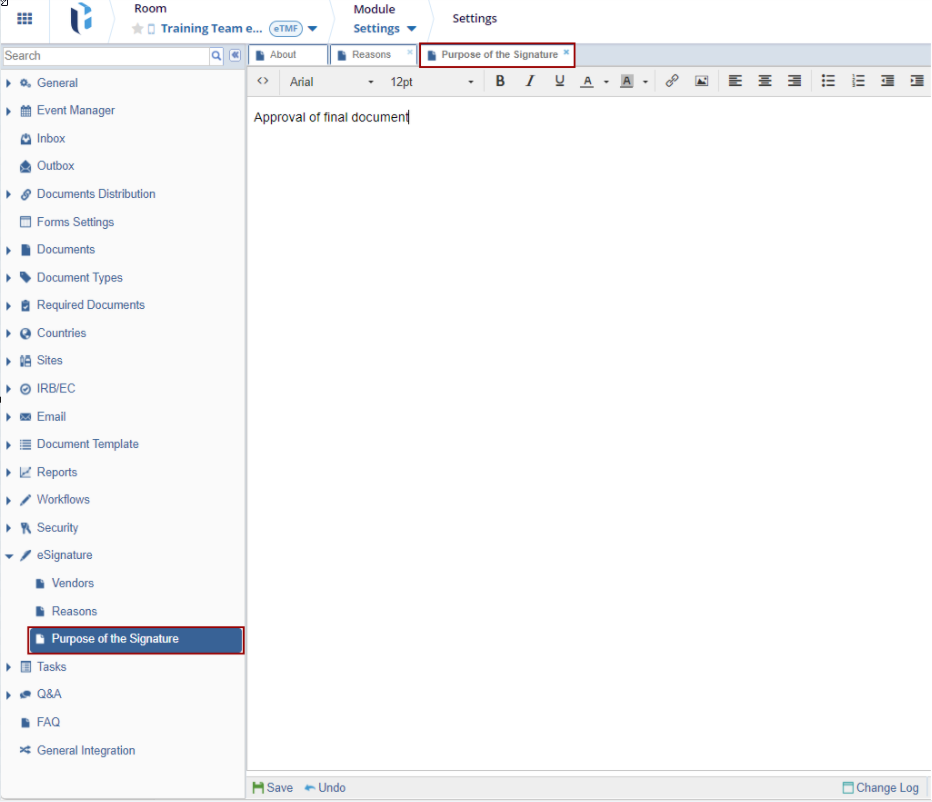Viewport: 932px width, 802px height.
Task: Open the font family dropdown showing Arial
Action: pos(331,82)
